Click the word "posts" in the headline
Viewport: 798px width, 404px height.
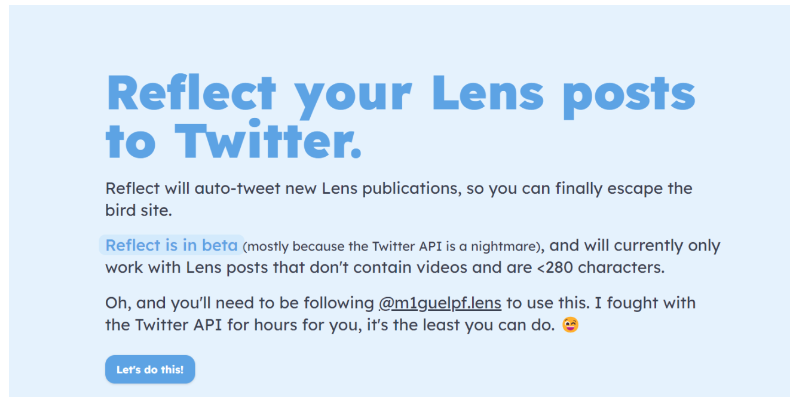pos(629,97)
